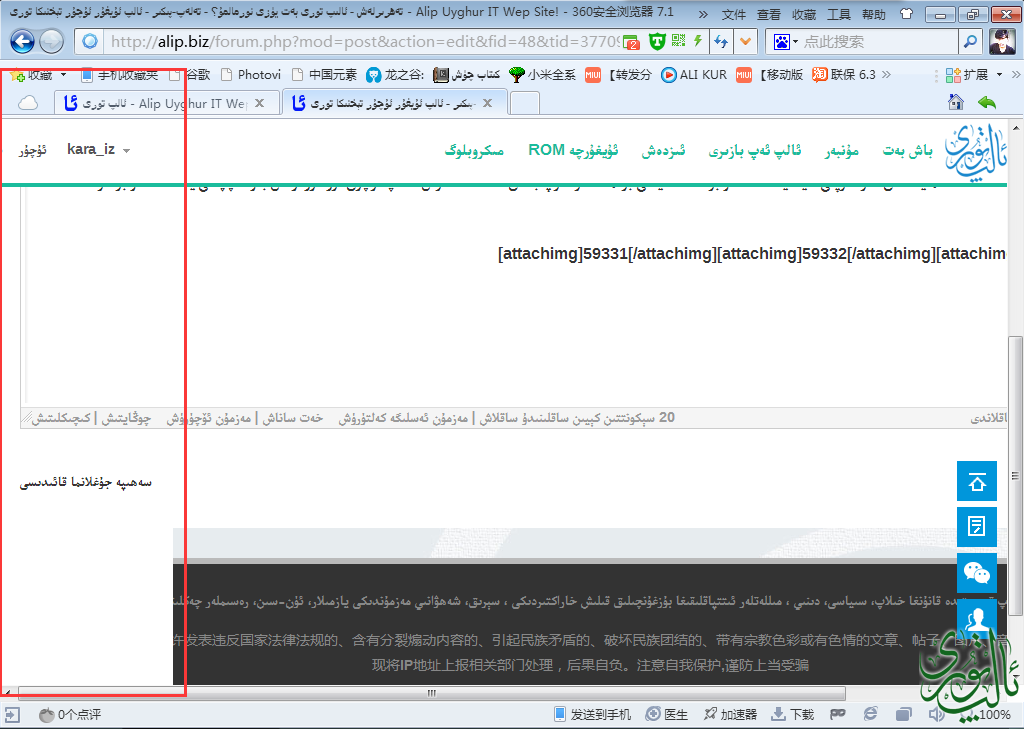Open the 中国元素 bookmark
This screenshot has height=729, width=1024.
coord(325,75)
